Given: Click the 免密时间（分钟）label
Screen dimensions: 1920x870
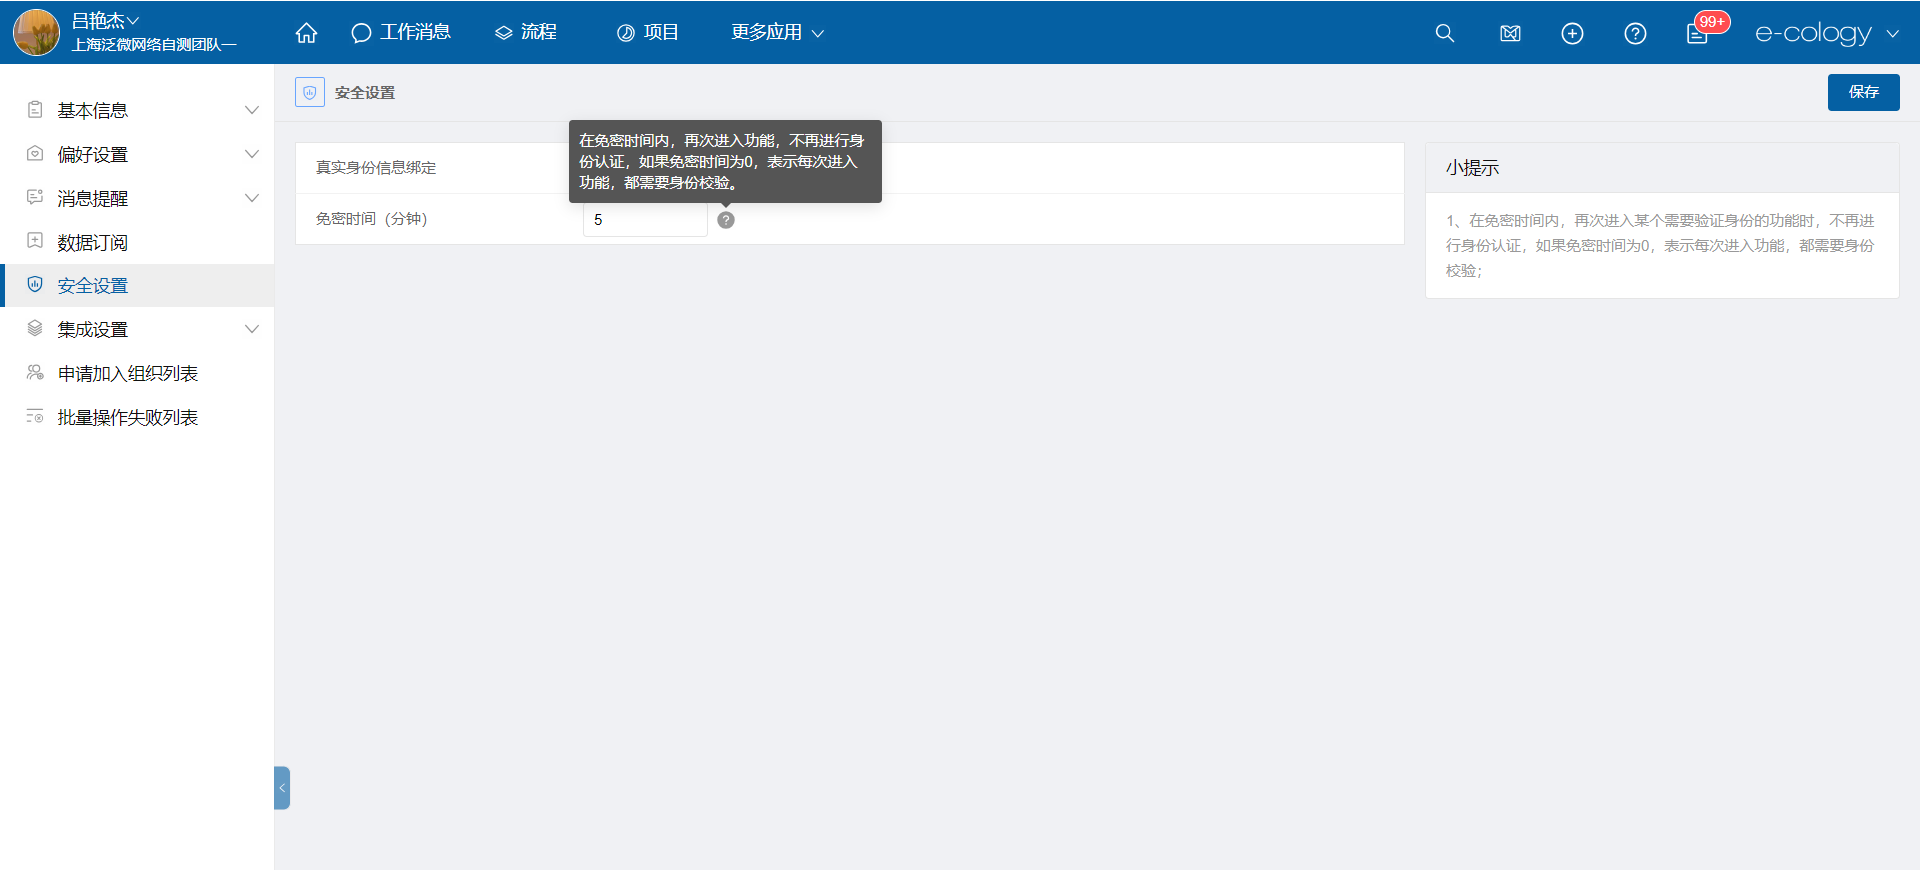Looking at the screenshot, I should click(372, 219).
